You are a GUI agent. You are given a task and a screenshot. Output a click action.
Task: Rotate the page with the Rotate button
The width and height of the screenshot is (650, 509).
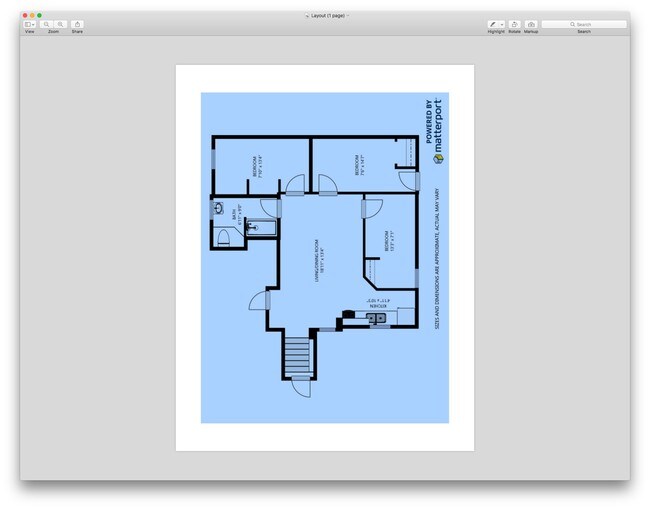514,24
